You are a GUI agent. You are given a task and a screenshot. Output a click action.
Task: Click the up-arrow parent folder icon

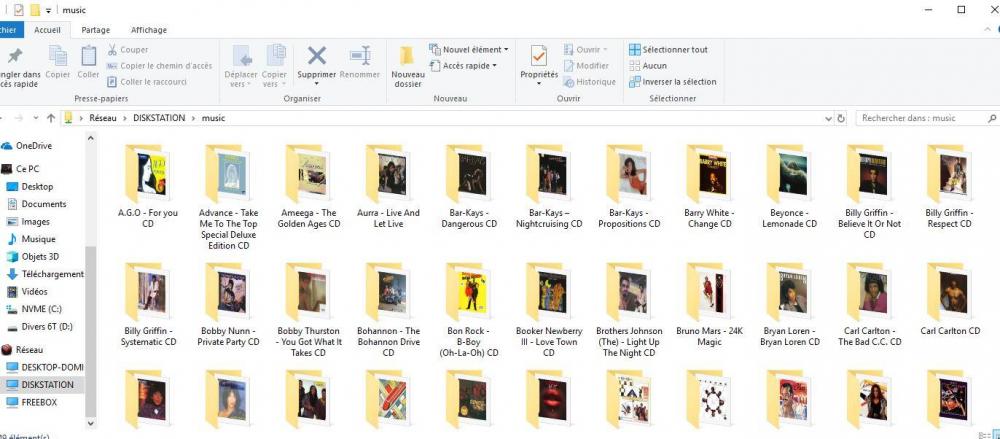click(x=51, y=118)
